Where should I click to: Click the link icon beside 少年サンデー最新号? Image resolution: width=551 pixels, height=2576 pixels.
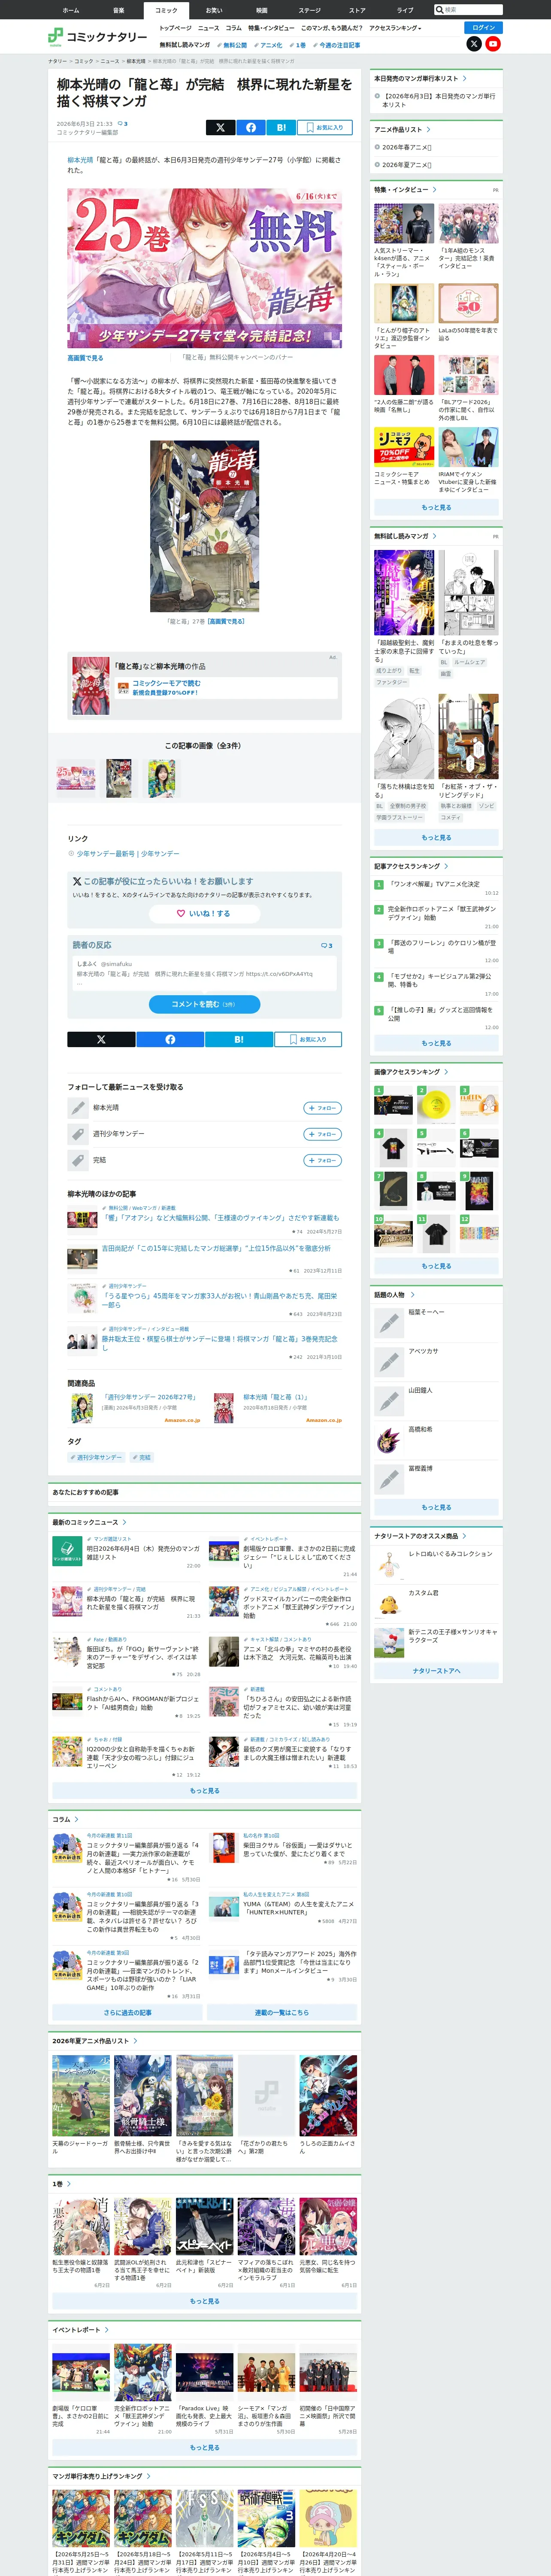coord(71,854)
